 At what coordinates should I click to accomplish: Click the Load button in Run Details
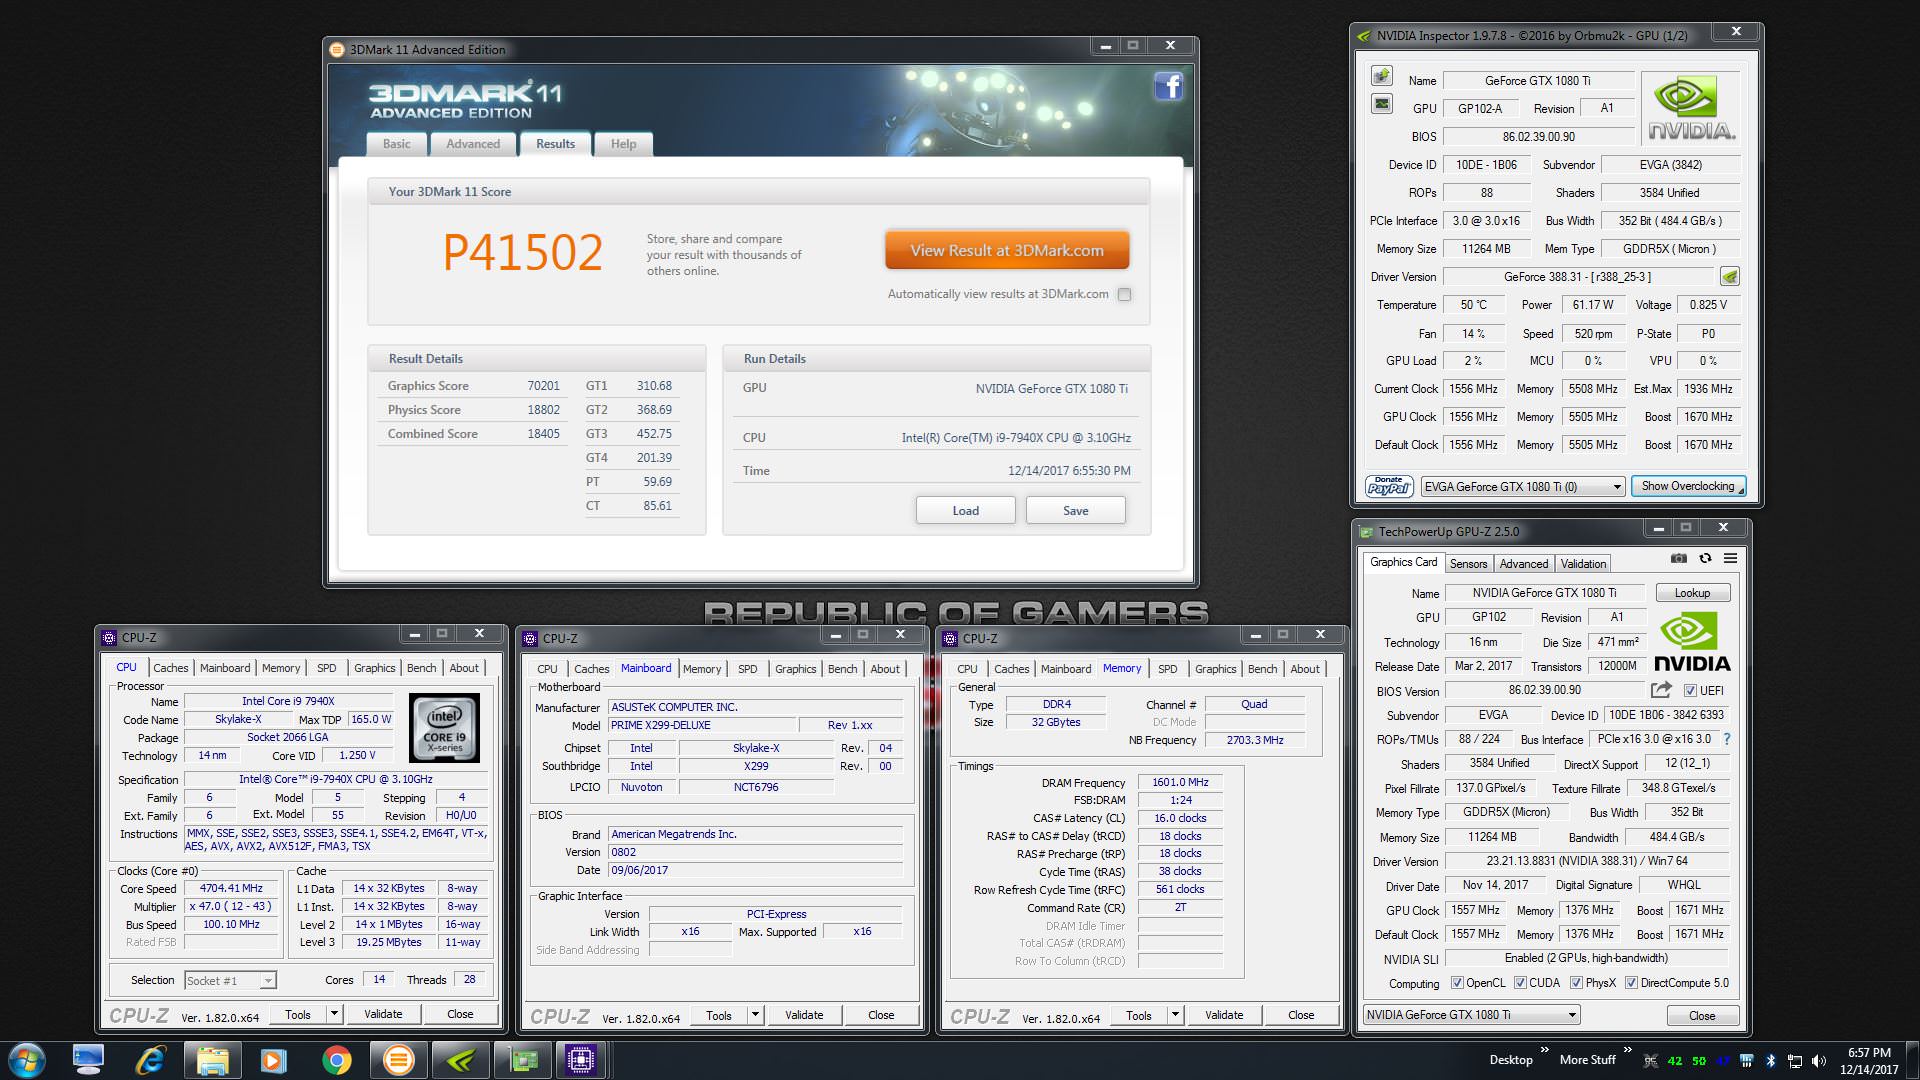pyautogui.click(x=965, y=510)
